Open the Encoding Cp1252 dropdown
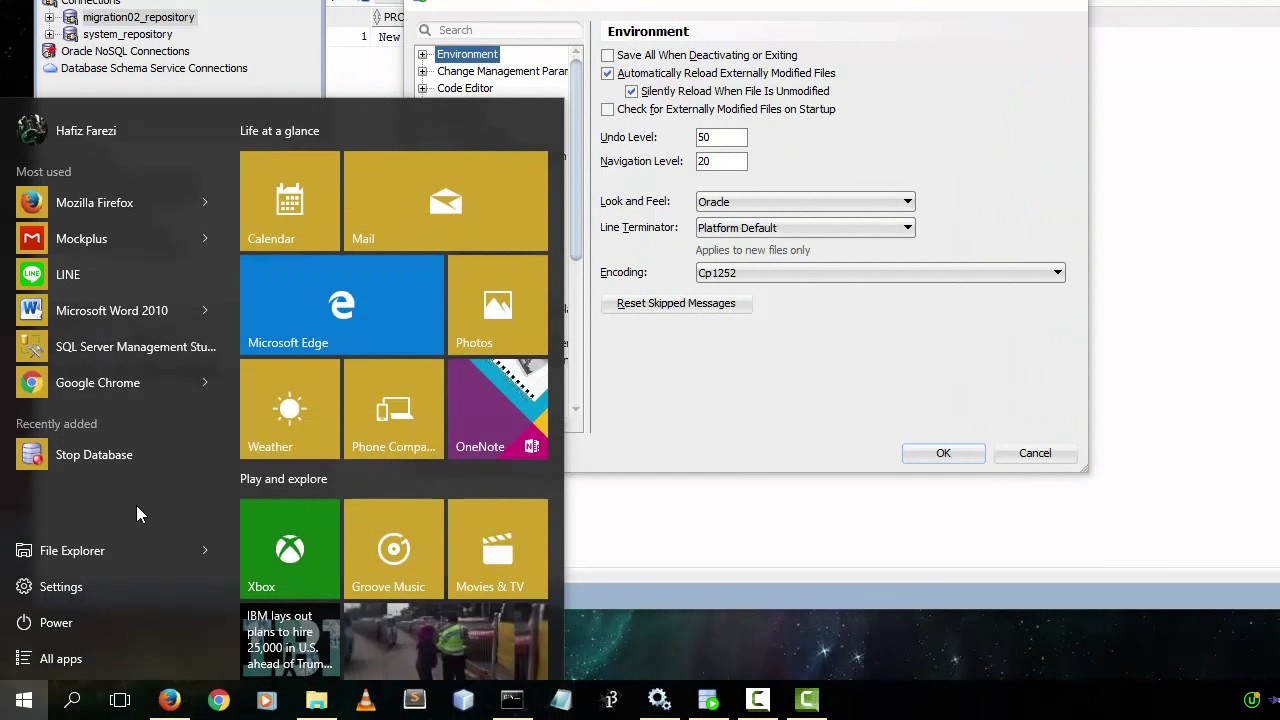Viewport: 1280px width, 720px height. coord(880,272)
